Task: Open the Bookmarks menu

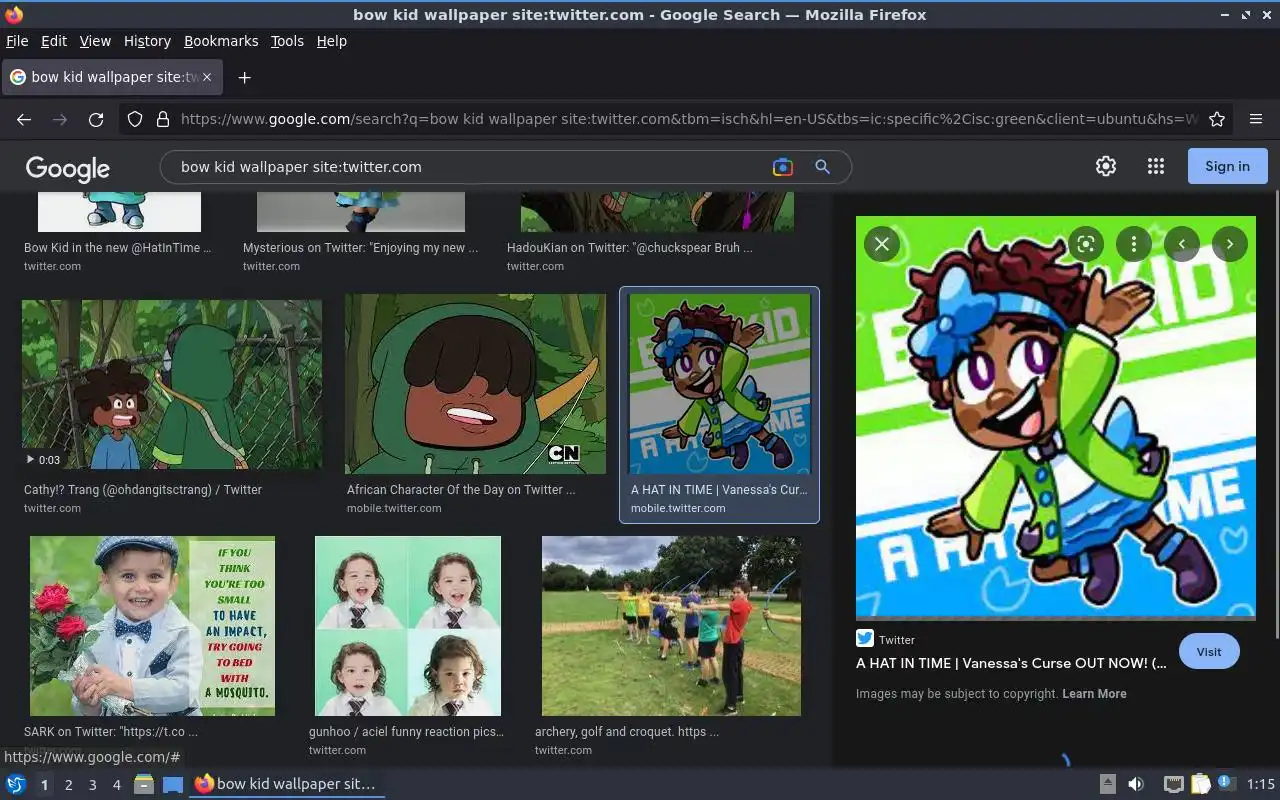Action: tap(221, 41)
